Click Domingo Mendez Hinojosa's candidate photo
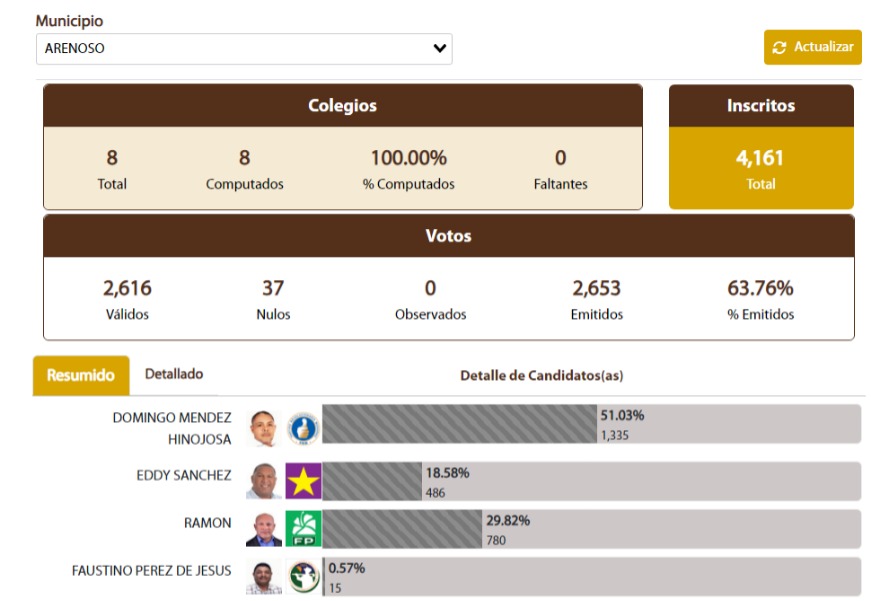 click(263, 427)
